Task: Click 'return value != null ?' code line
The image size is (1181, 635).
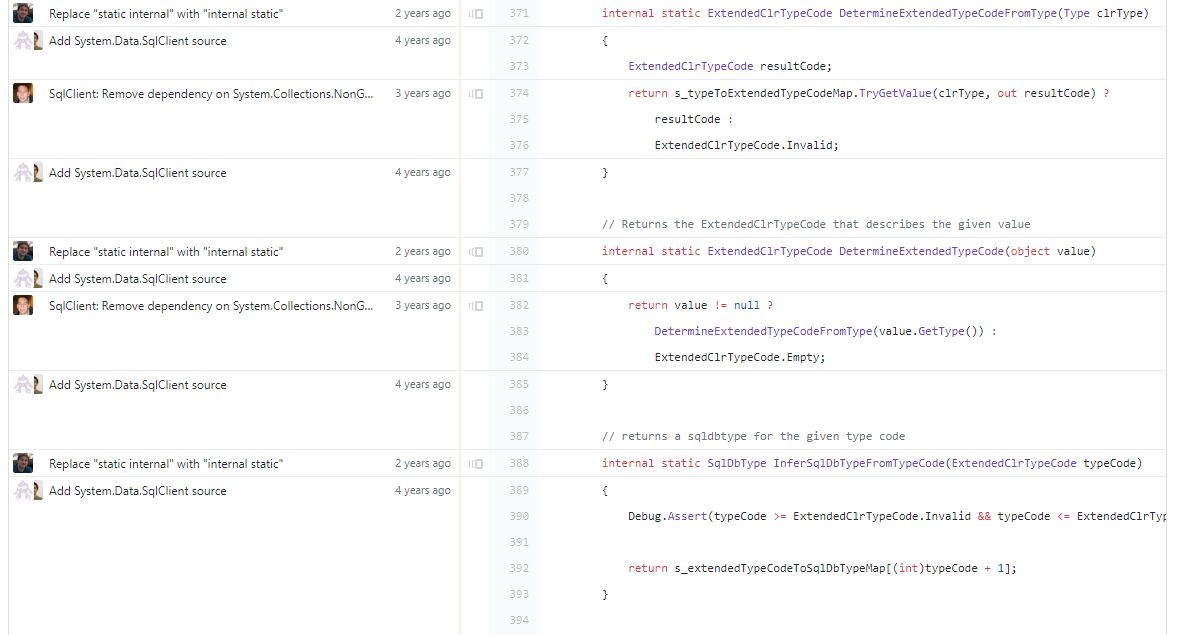Action: tap(700, 305)
